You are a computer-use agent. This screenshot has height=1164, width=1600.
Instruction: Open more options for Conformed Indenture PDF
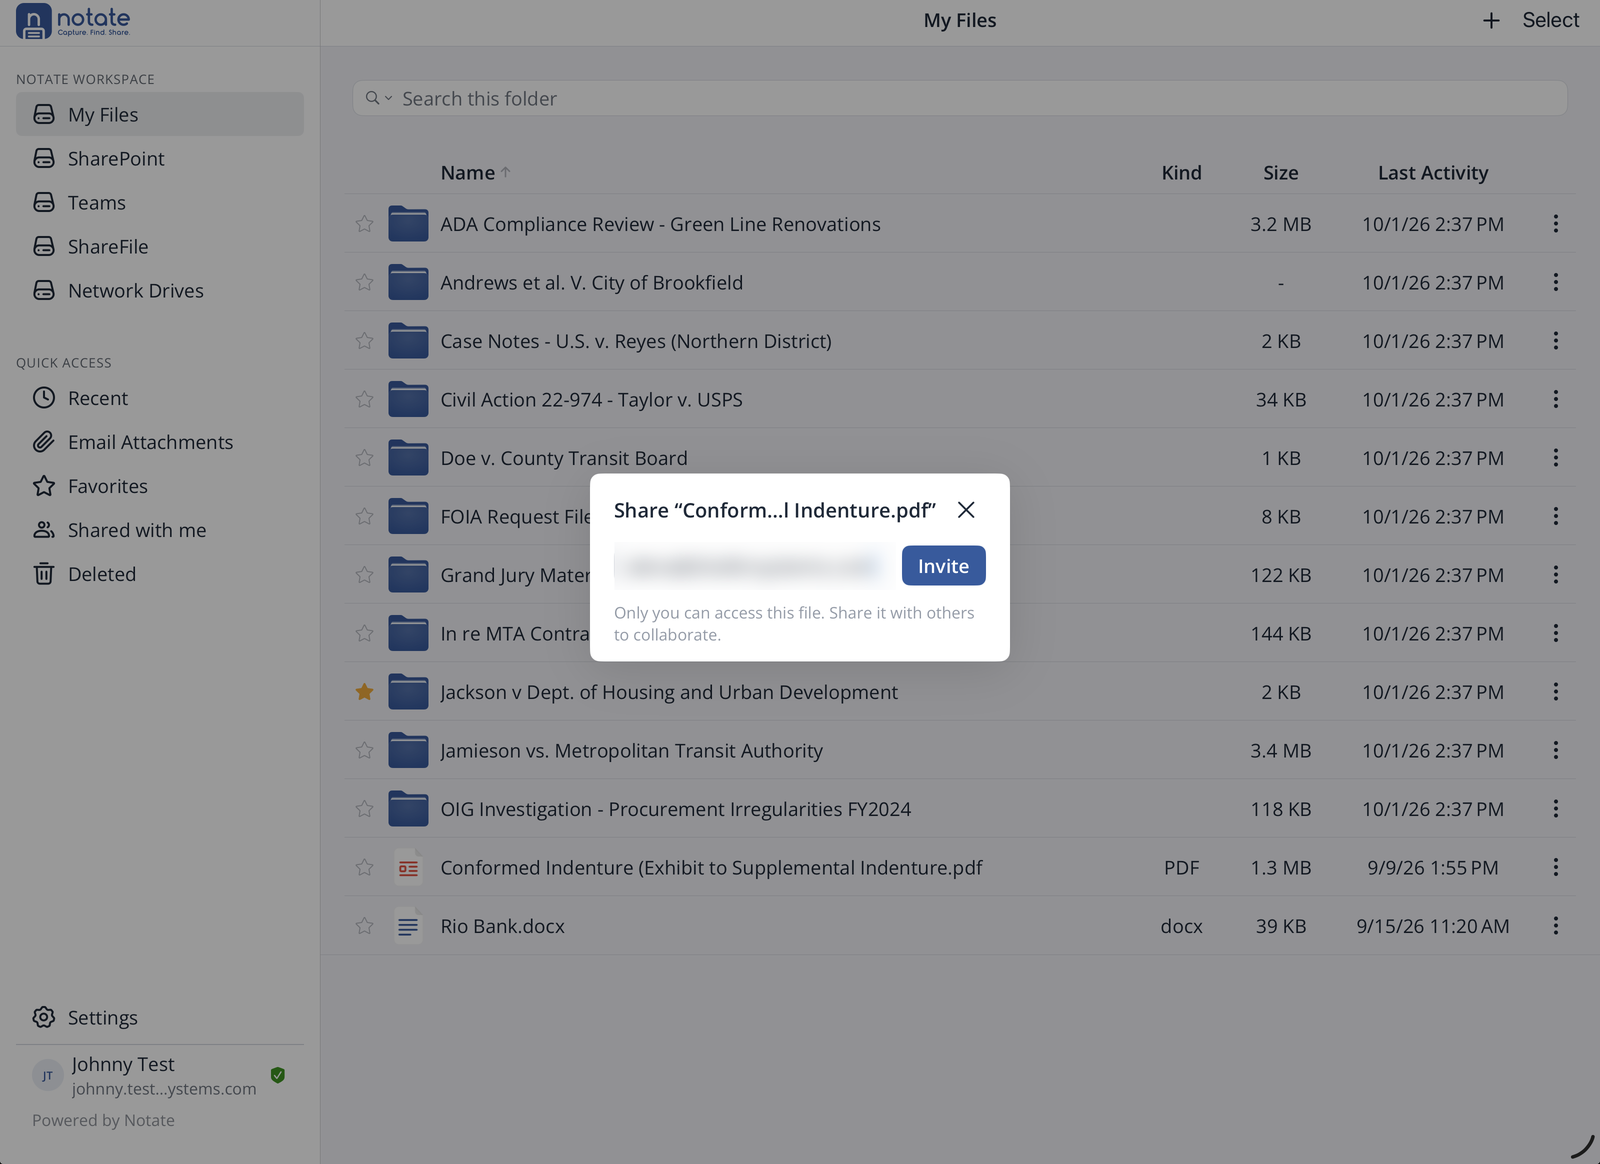click(1555, 867)
